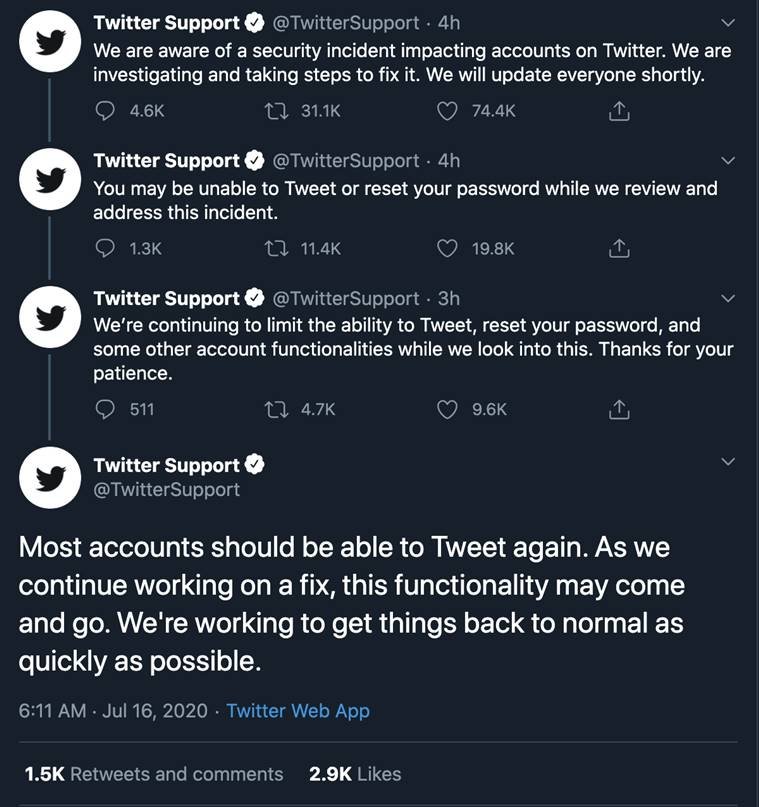759x807 pixels.
Task: Share the password reset tweet
Action: 619,249
